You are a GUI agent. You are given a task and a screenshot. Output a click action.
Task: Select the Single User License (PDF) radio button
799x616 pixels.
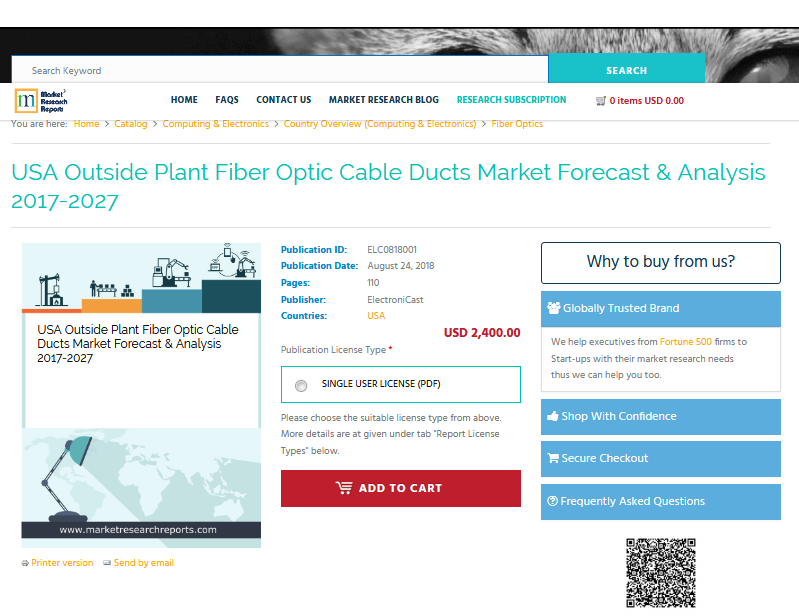point(301,386)
